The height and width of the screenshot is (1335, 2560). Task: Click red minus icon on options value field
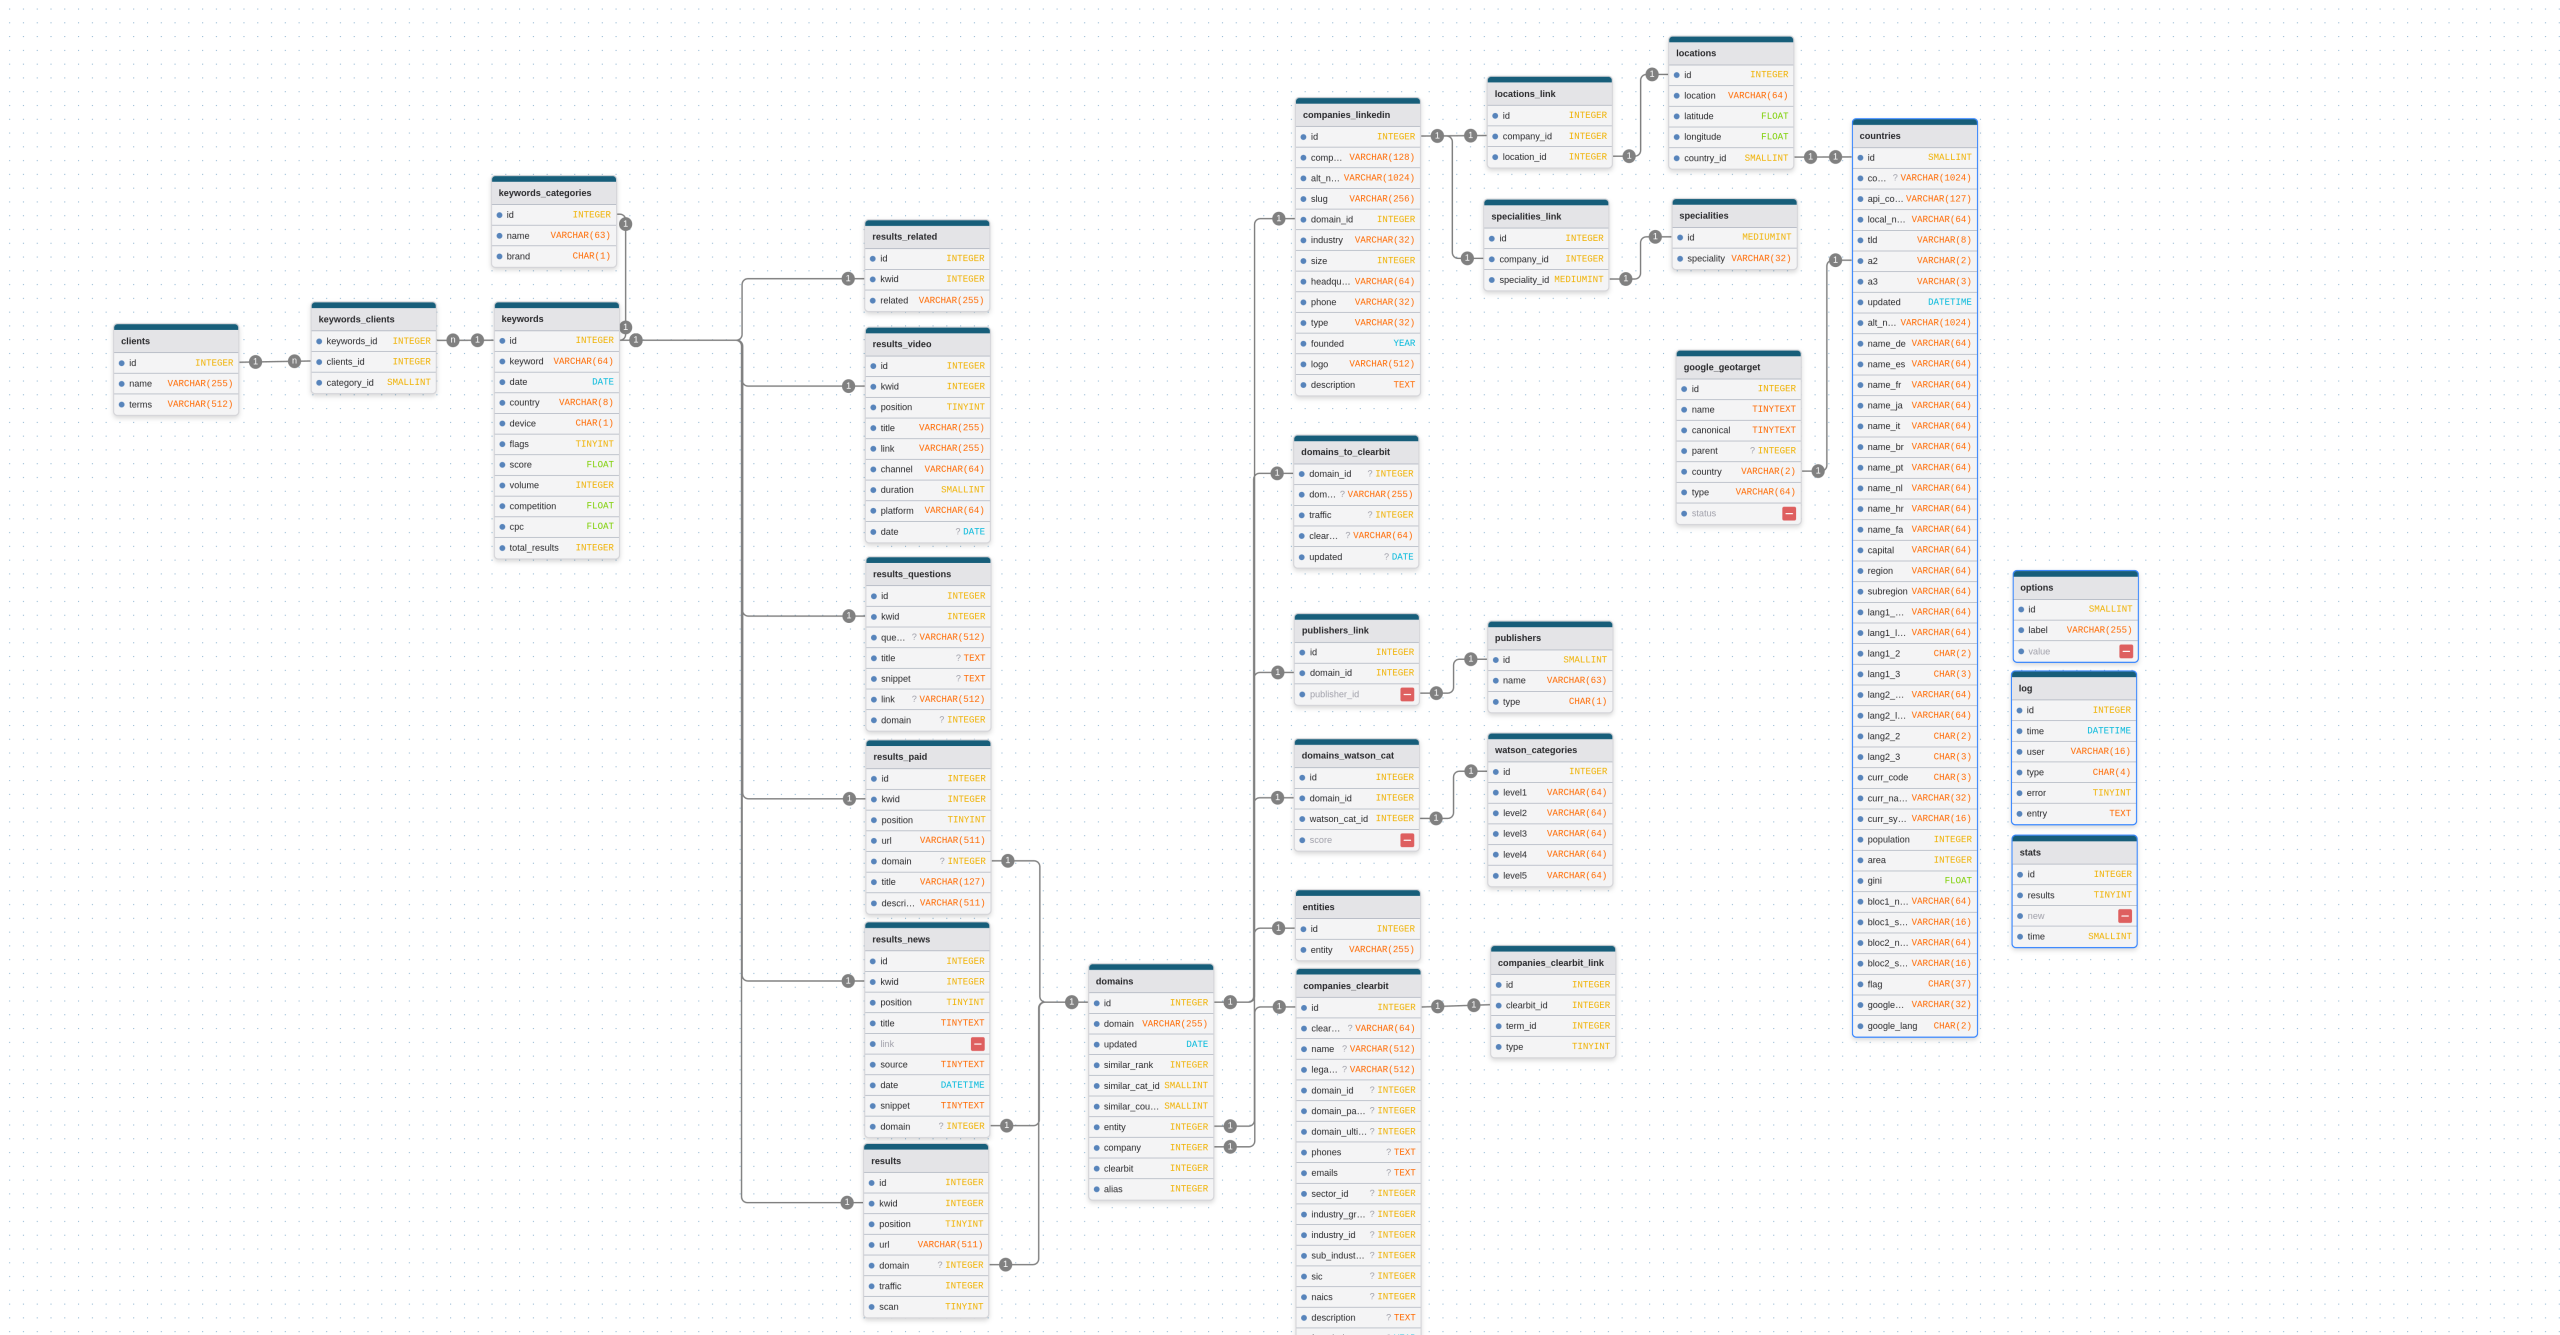point(2126,651)
